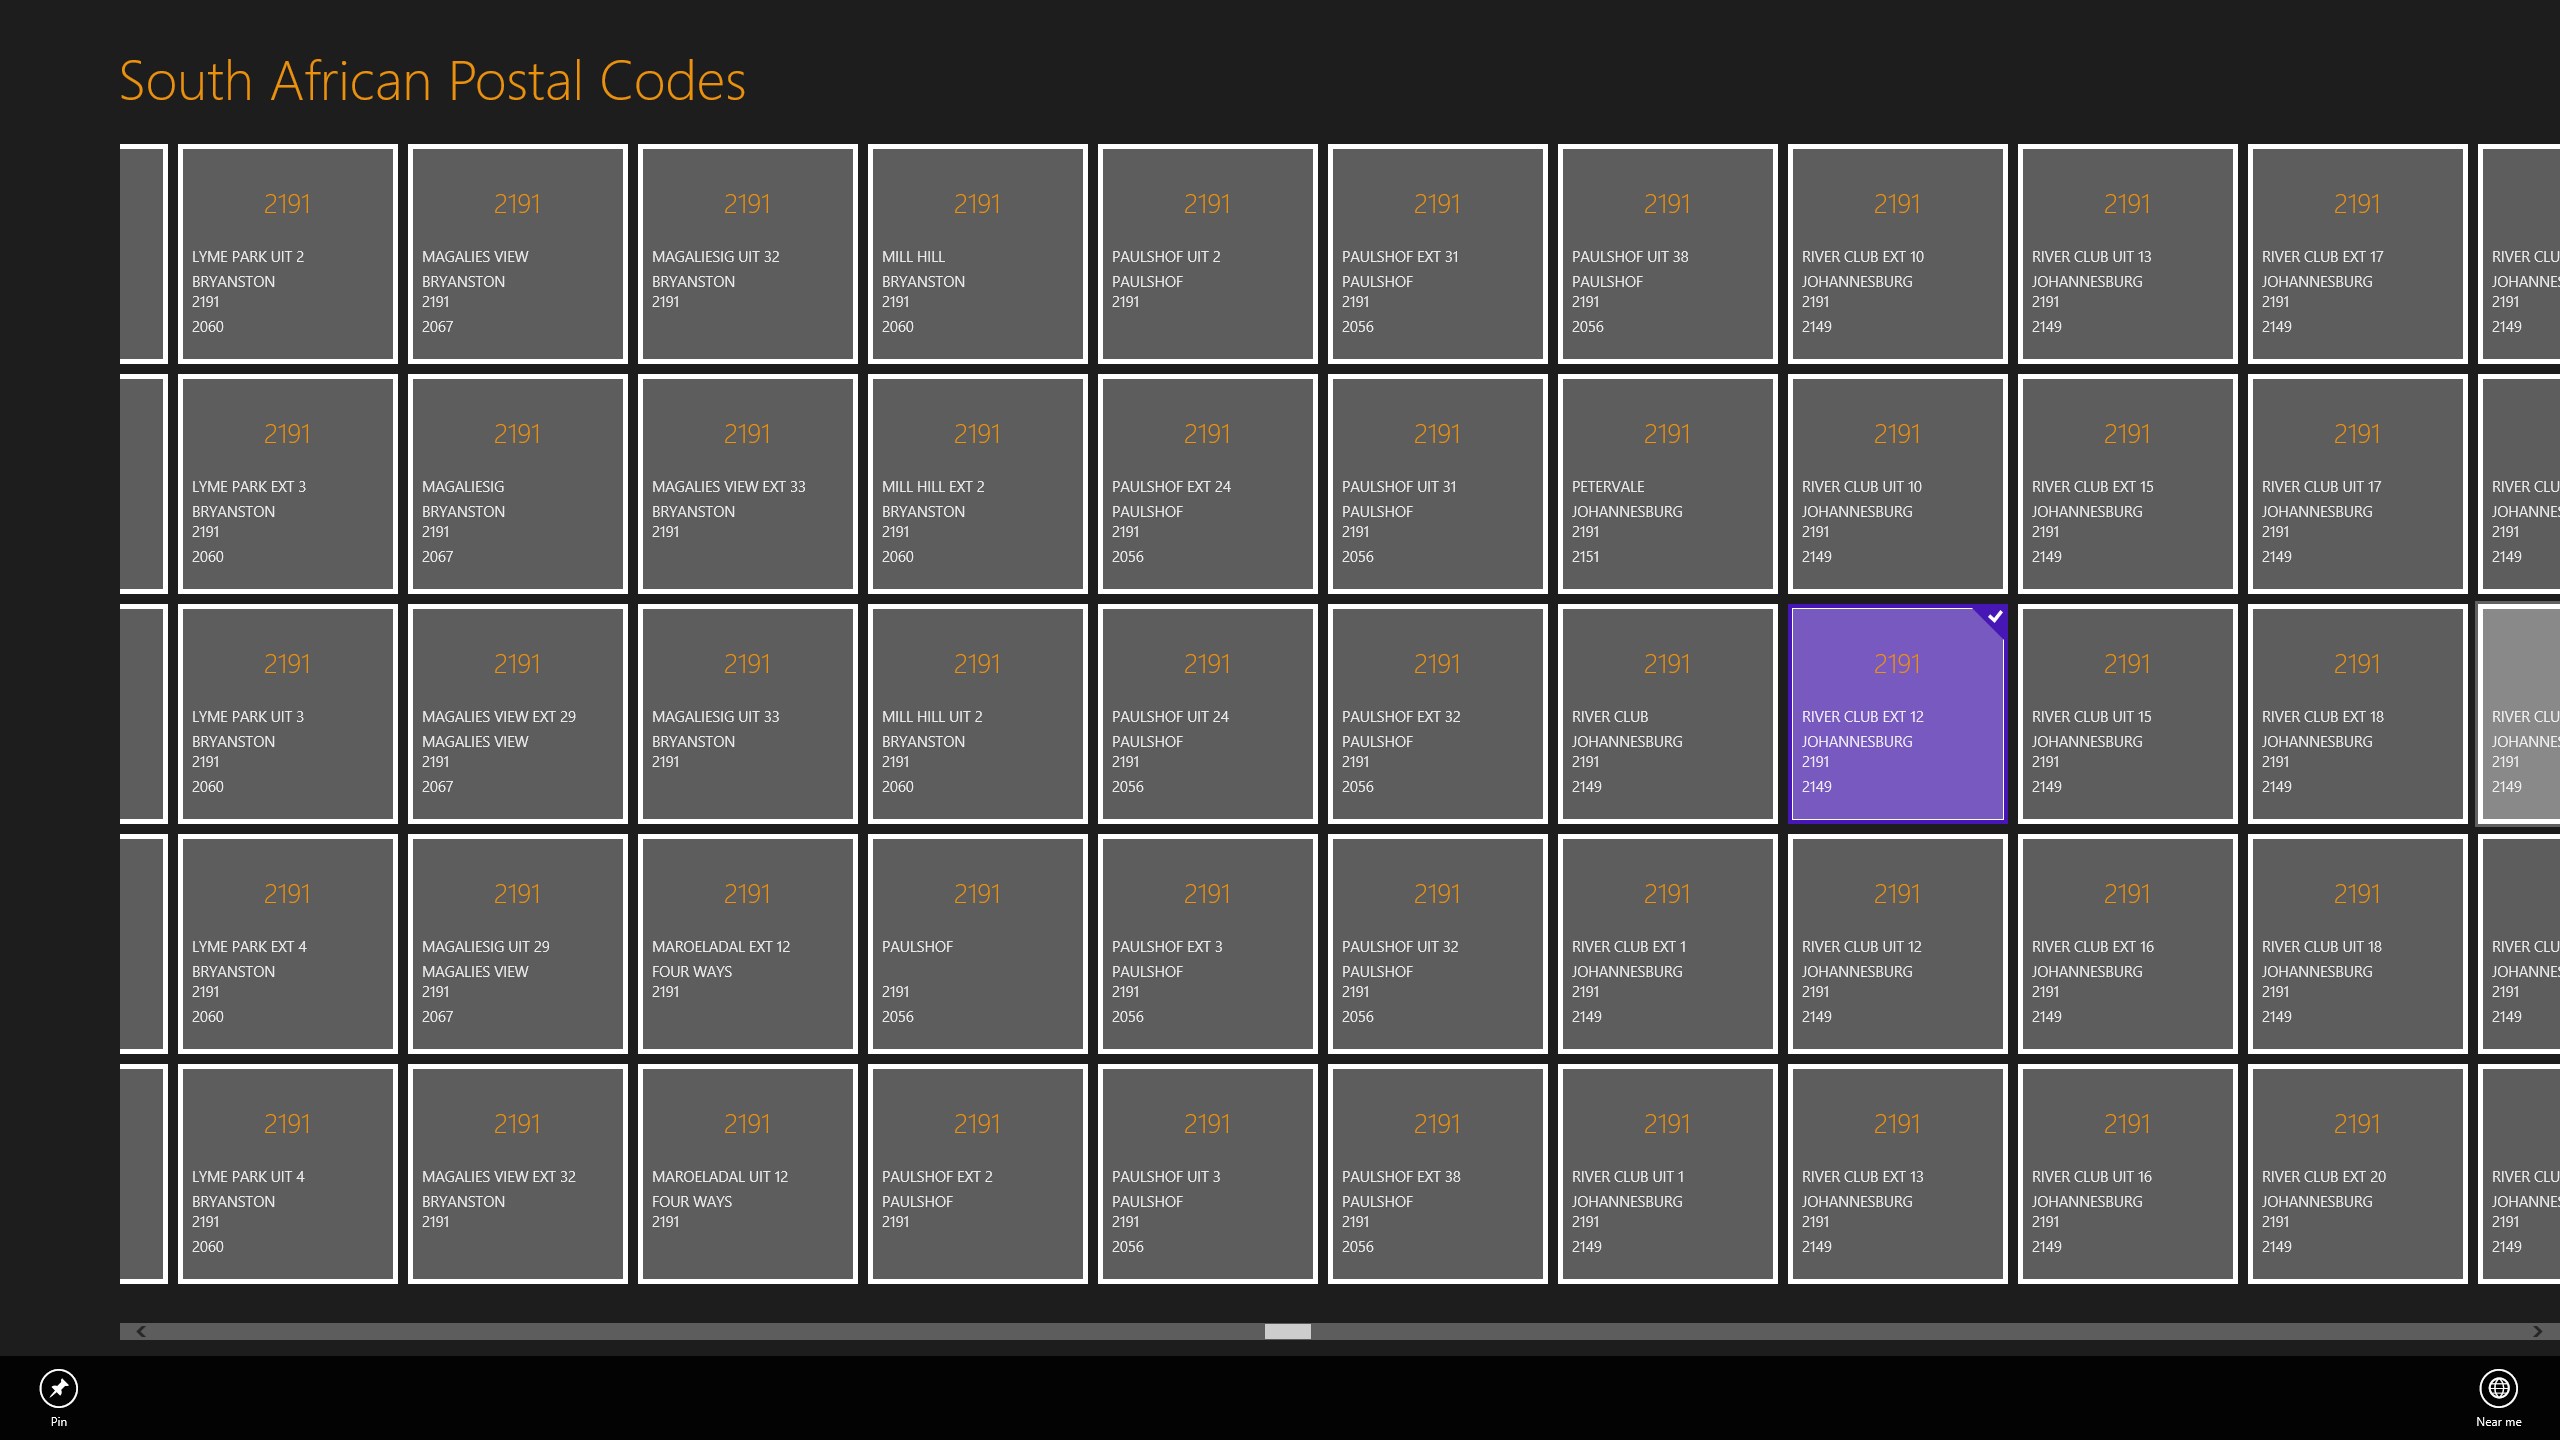Viewport: 2560px width, 1440px height.
Task: Open the PAULSHOF UIT 2 tile
Action: (x=1207, y=254)
